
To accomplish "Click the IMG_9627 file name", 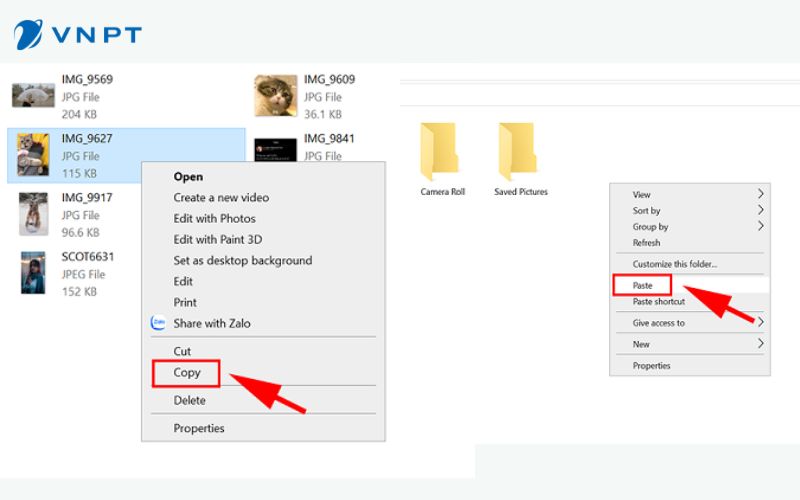I will click(x=87, y=139).
